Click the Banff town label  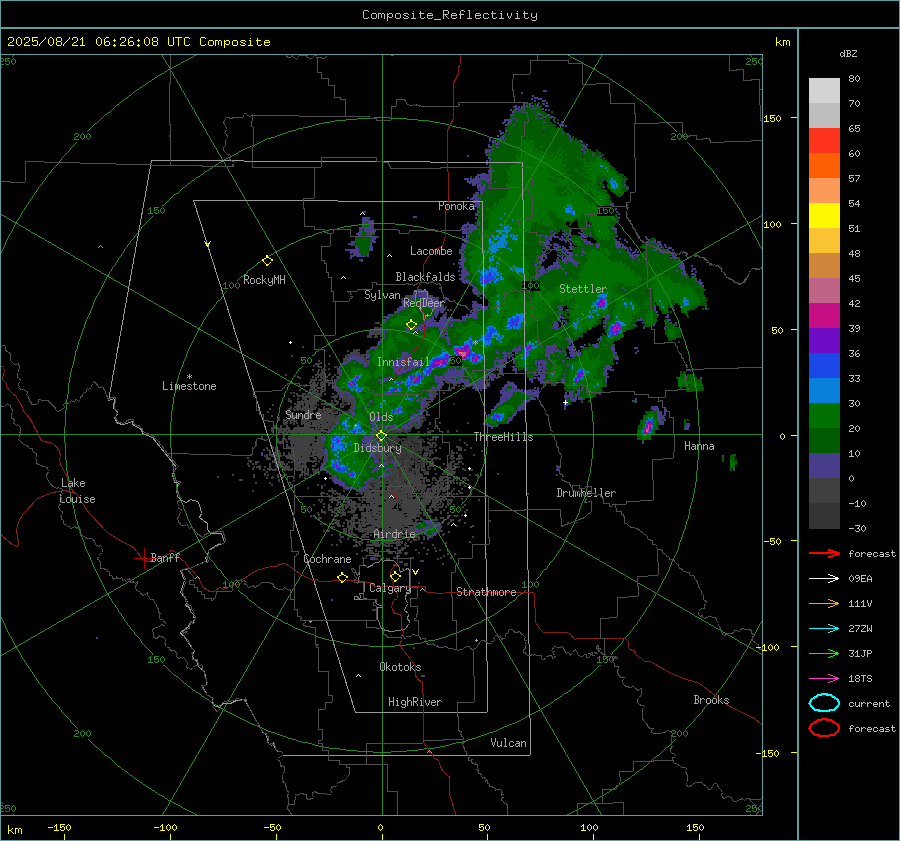(165, 557)
